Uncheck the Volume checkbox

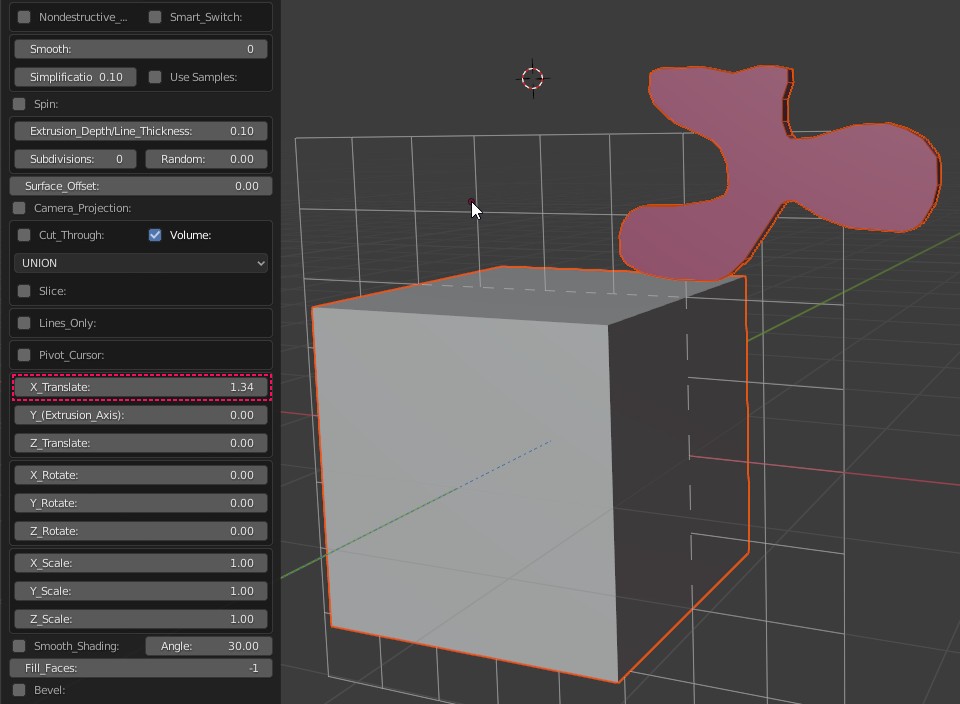pyautogui.click(x=155, y=235)
